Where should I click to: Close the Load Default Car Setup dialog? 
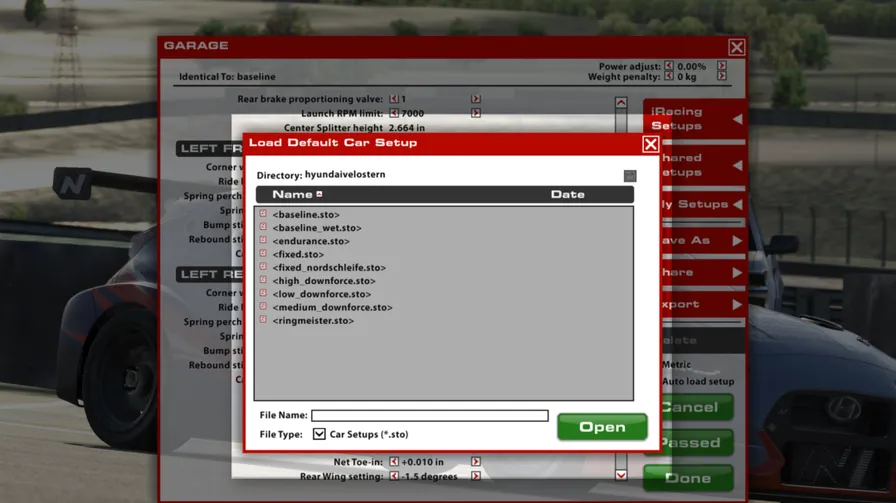(x=650, y=144)
